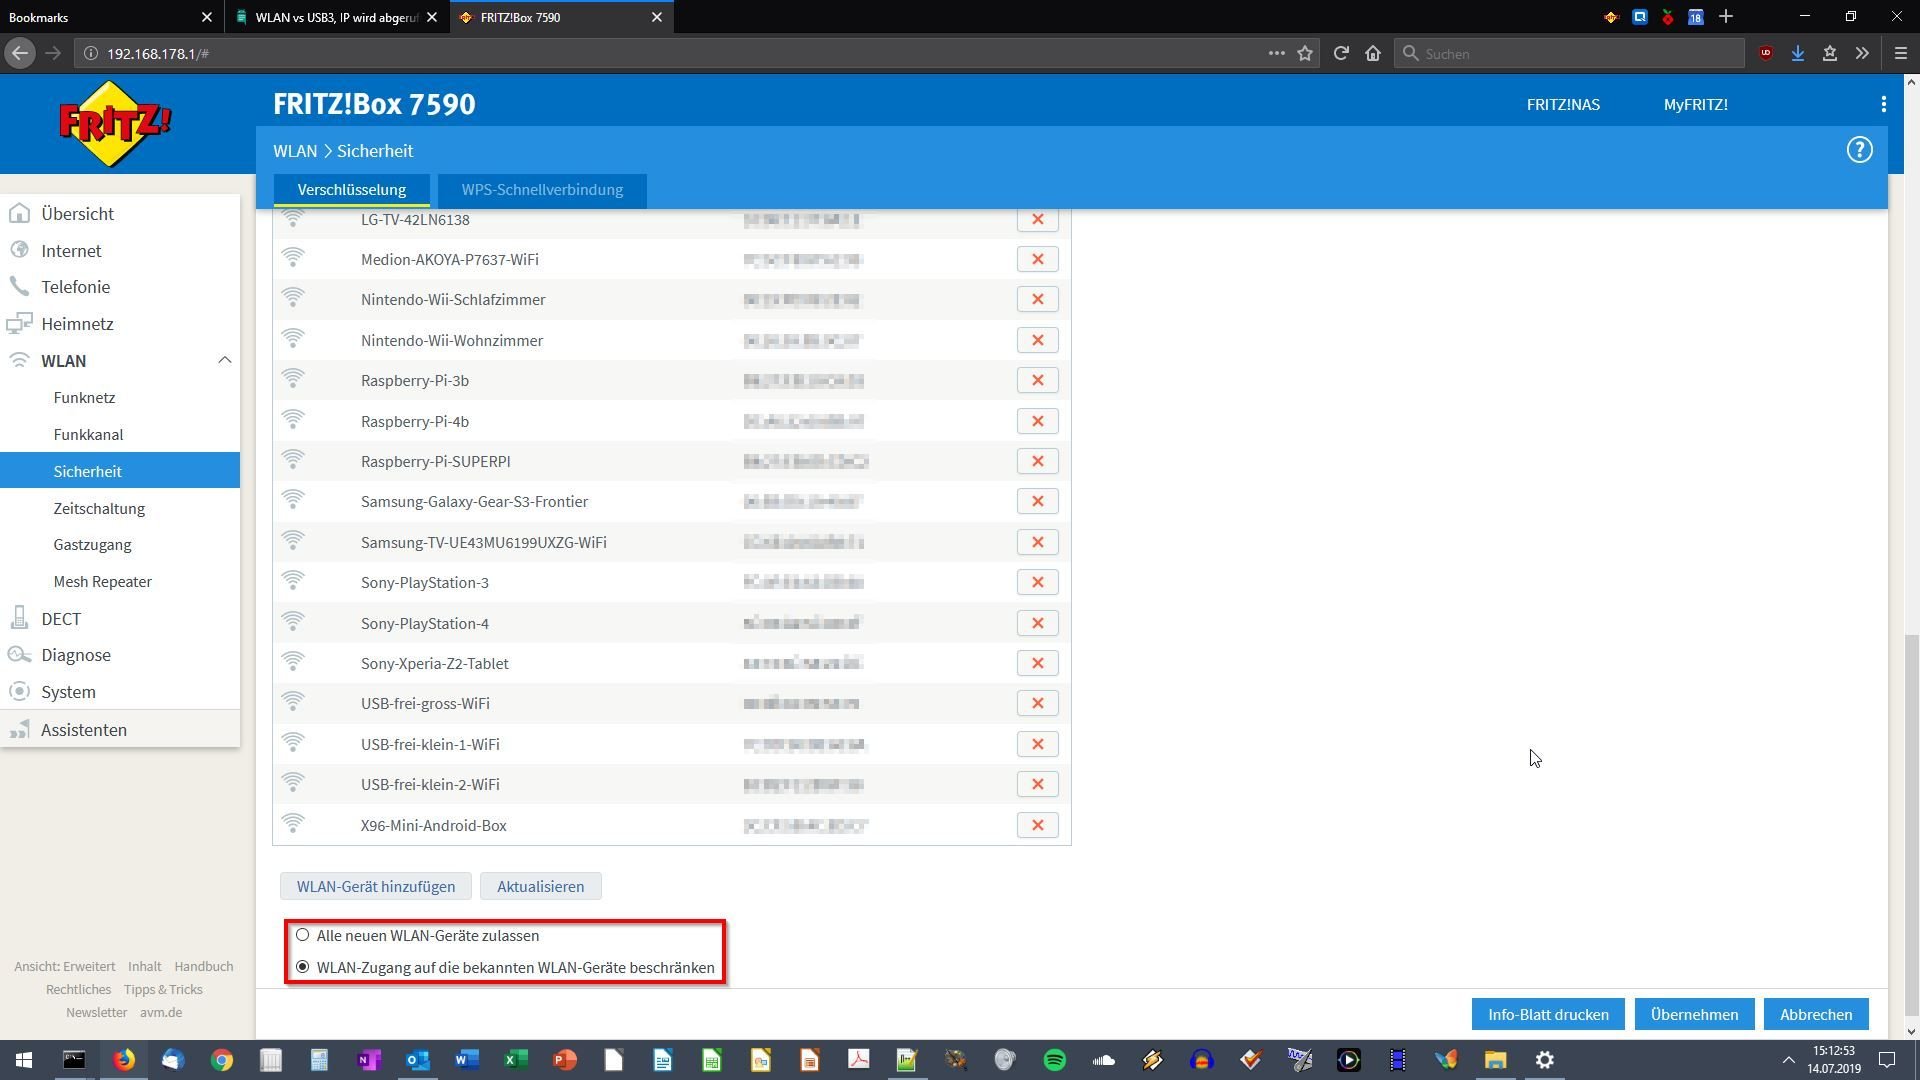
Task: Collapse the WLAN sidebar section
Action: pos(224,360)
